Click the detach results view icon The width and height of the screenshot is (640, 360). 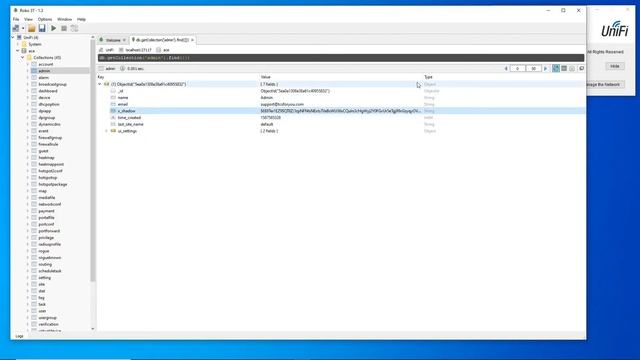[581, 69]
